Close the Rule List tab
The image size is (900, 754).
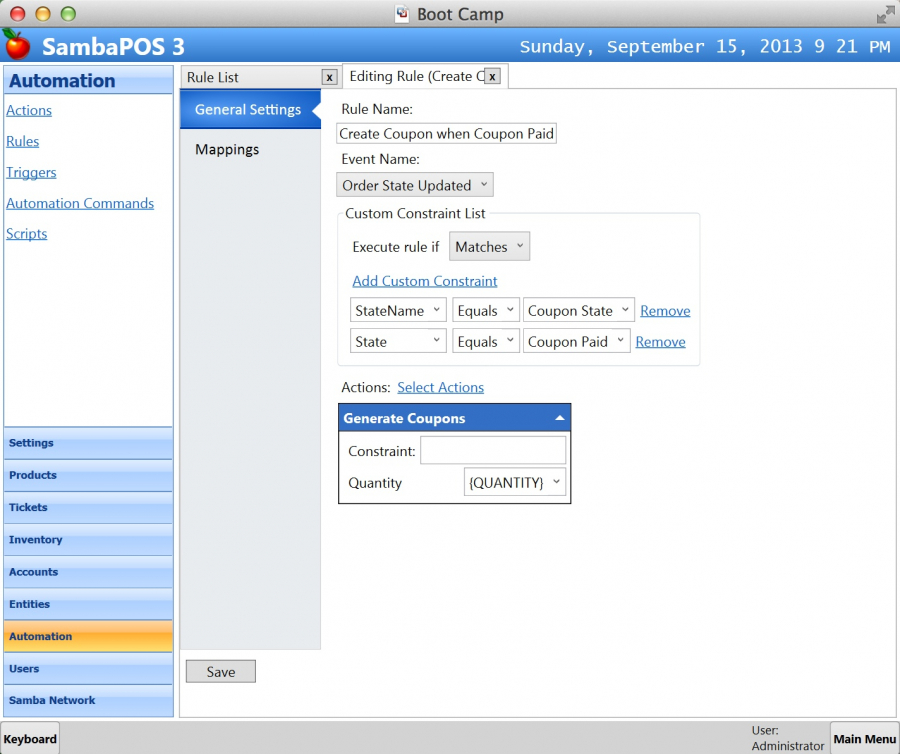(x=329, y=77)
